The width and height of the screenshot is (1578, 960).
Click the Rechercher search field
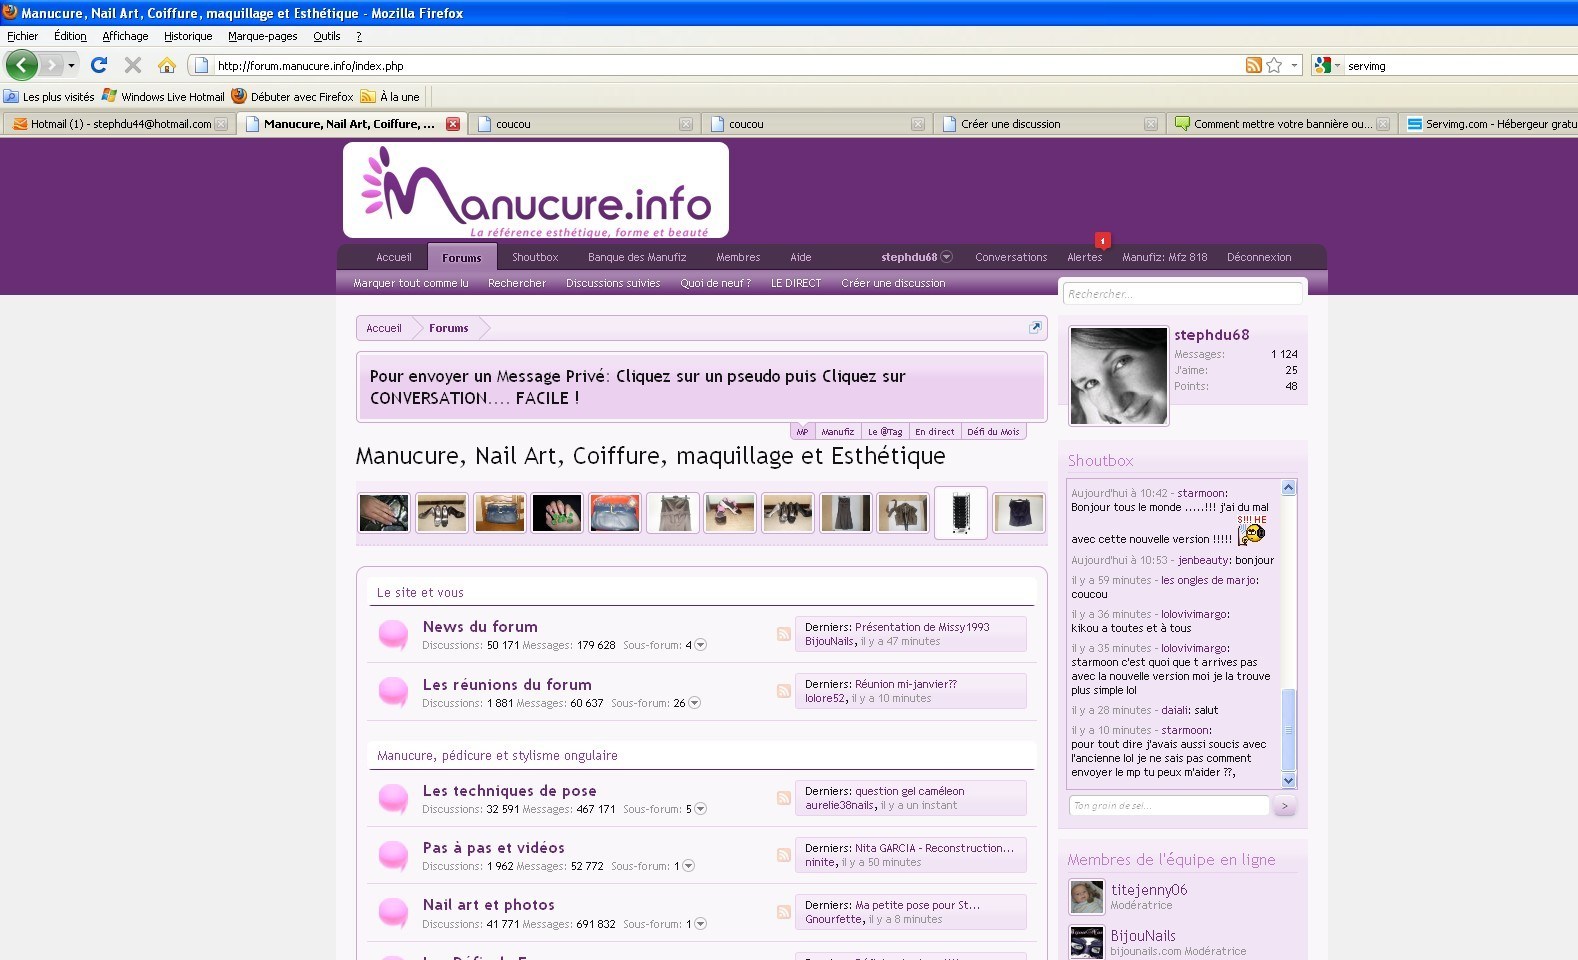1181,294
